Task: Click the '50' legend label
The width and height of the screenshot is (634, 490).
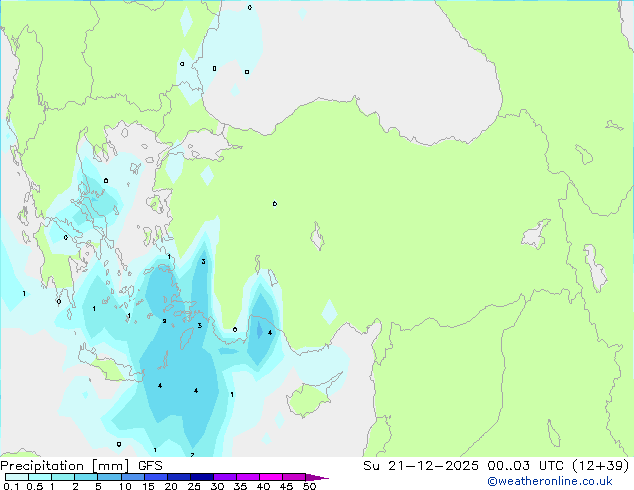Action: pyautogui.click(x=309, y=486)
